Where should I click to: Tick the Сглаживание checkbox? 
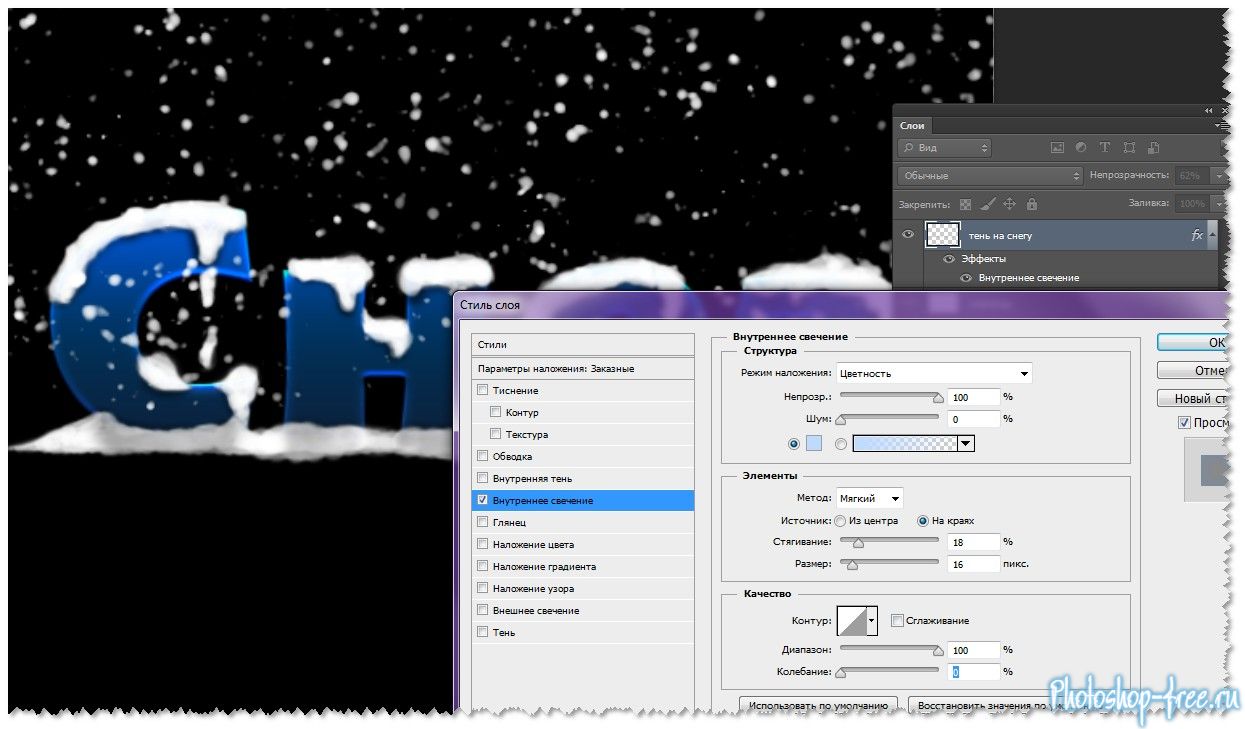click(x=897, y=621)
